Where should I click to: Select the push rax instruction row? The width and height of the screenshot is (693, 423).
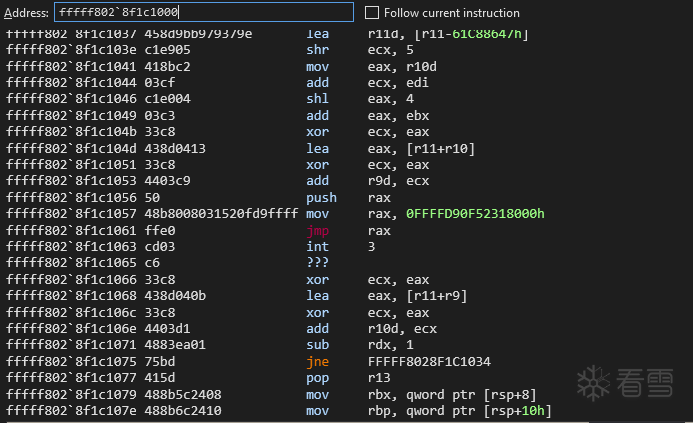click(x=320, y=198)
